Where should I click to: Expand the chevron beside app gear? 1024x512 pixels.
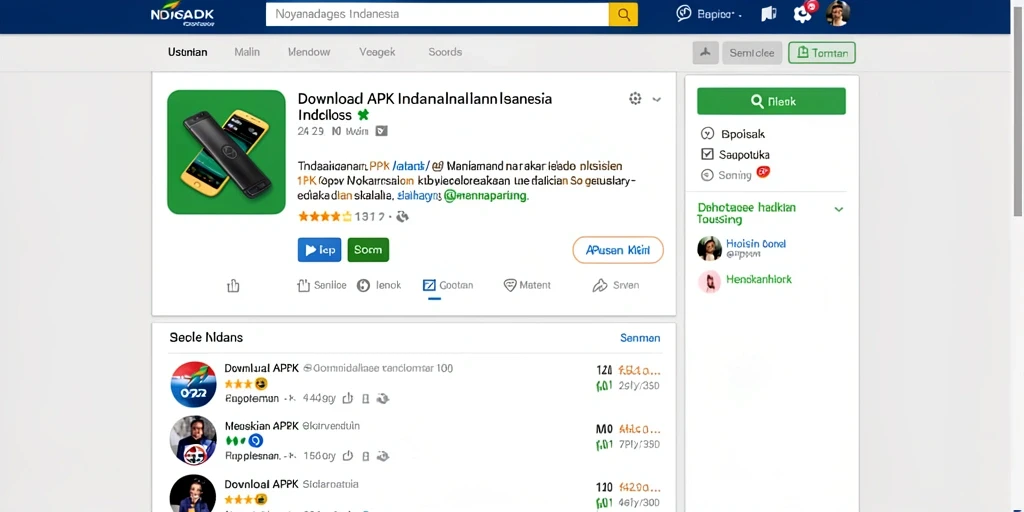(x=656, y=99)
